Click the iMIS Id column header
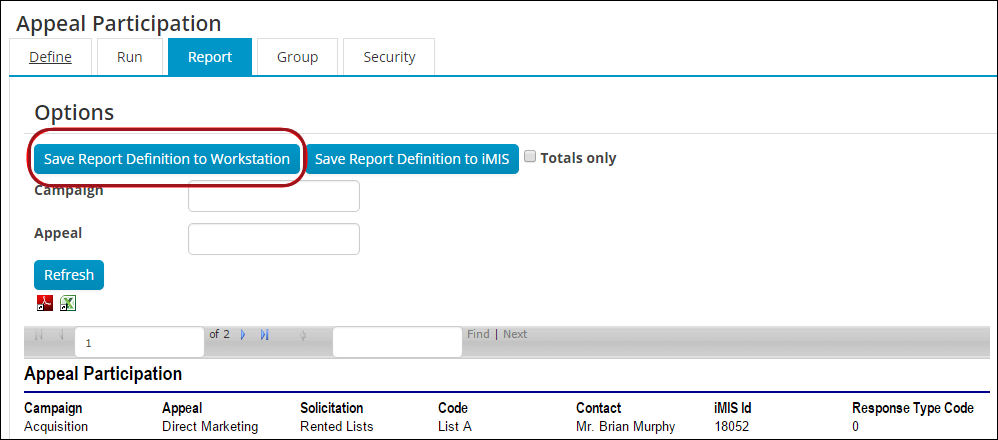Viewport: 998px width, 440px height. (x=733, y=408)
